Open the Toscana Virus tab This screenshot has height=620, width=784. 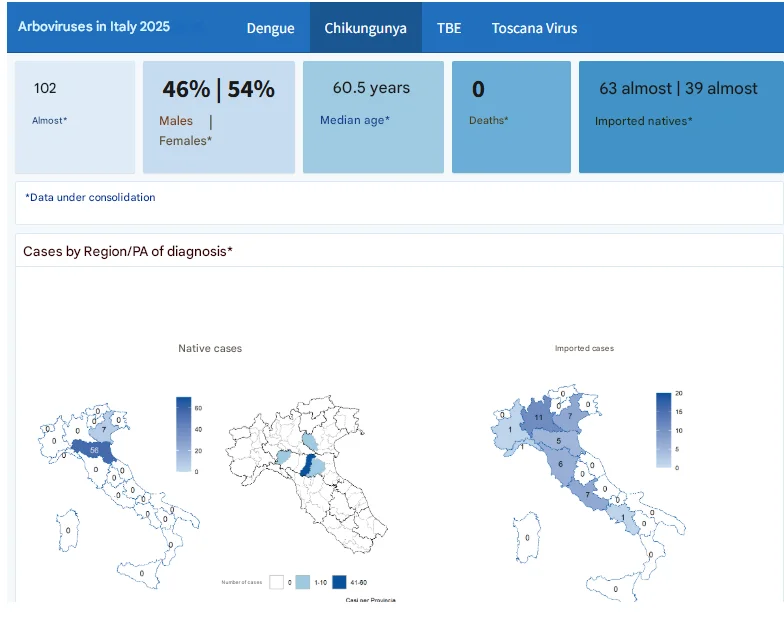pyautogui.click(x=534, y=28)
